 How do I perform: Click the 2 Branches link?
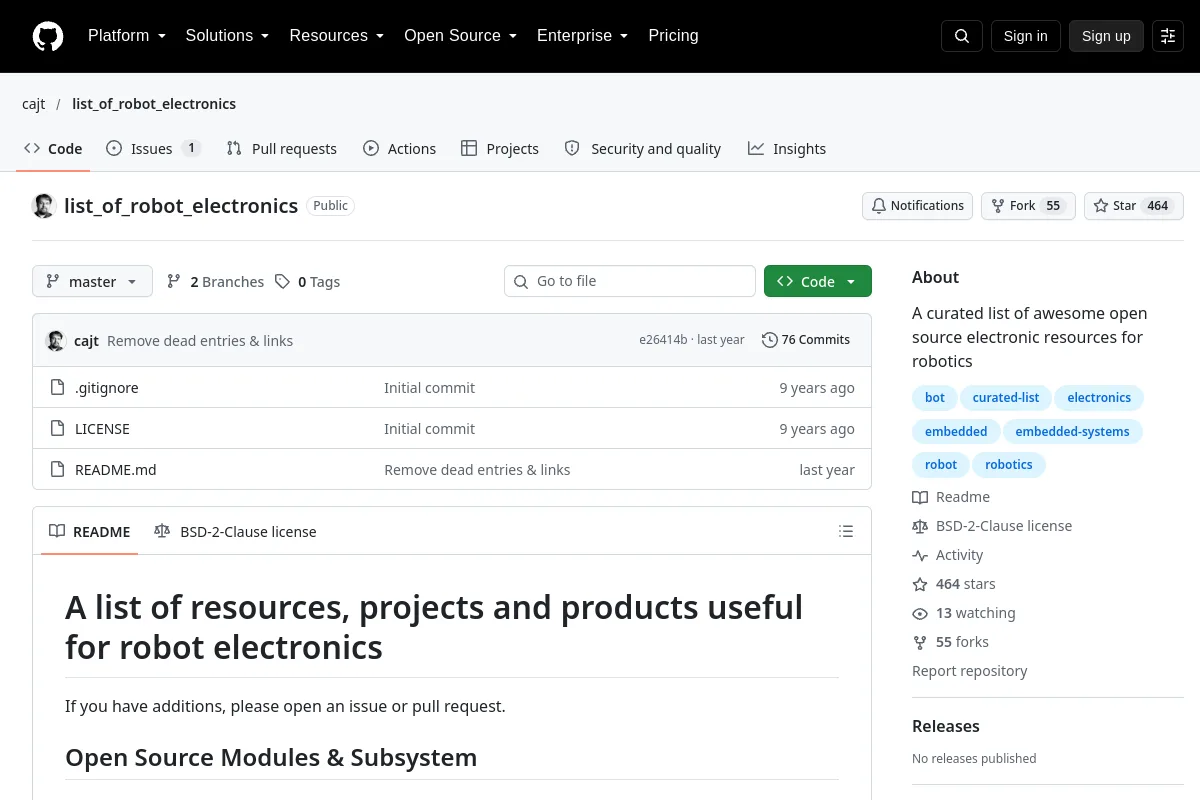click(x=215, y=282)
